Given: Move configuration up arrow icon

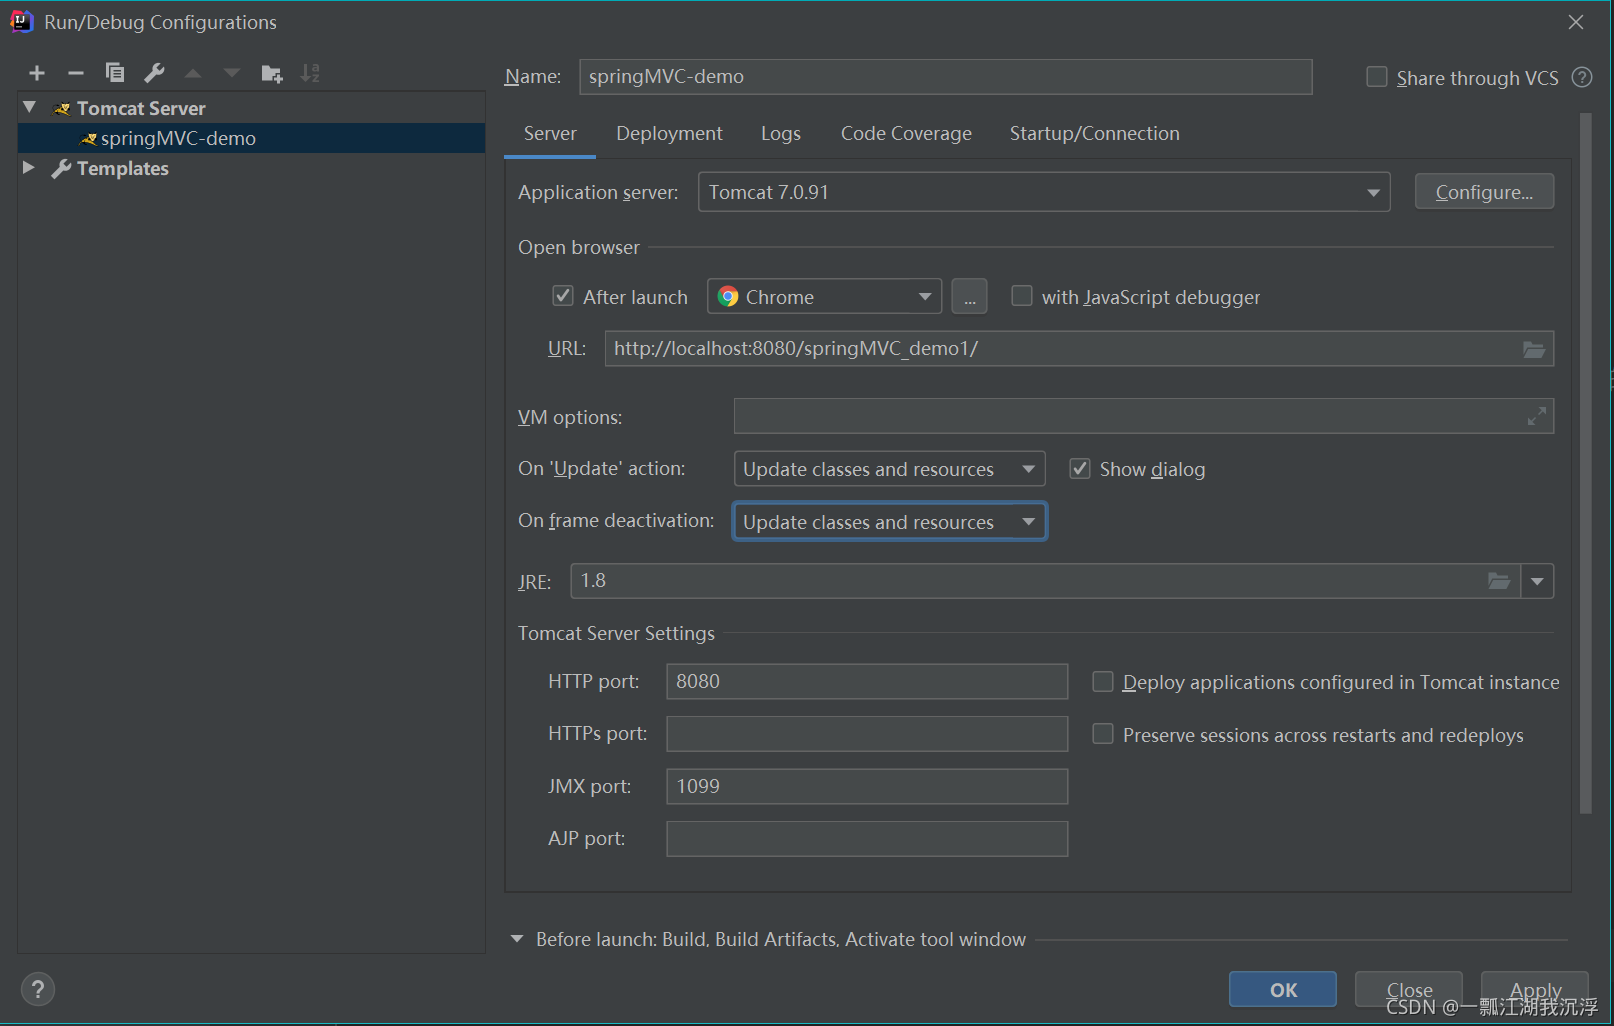Looking at the screenshot, I should (193, 73).
